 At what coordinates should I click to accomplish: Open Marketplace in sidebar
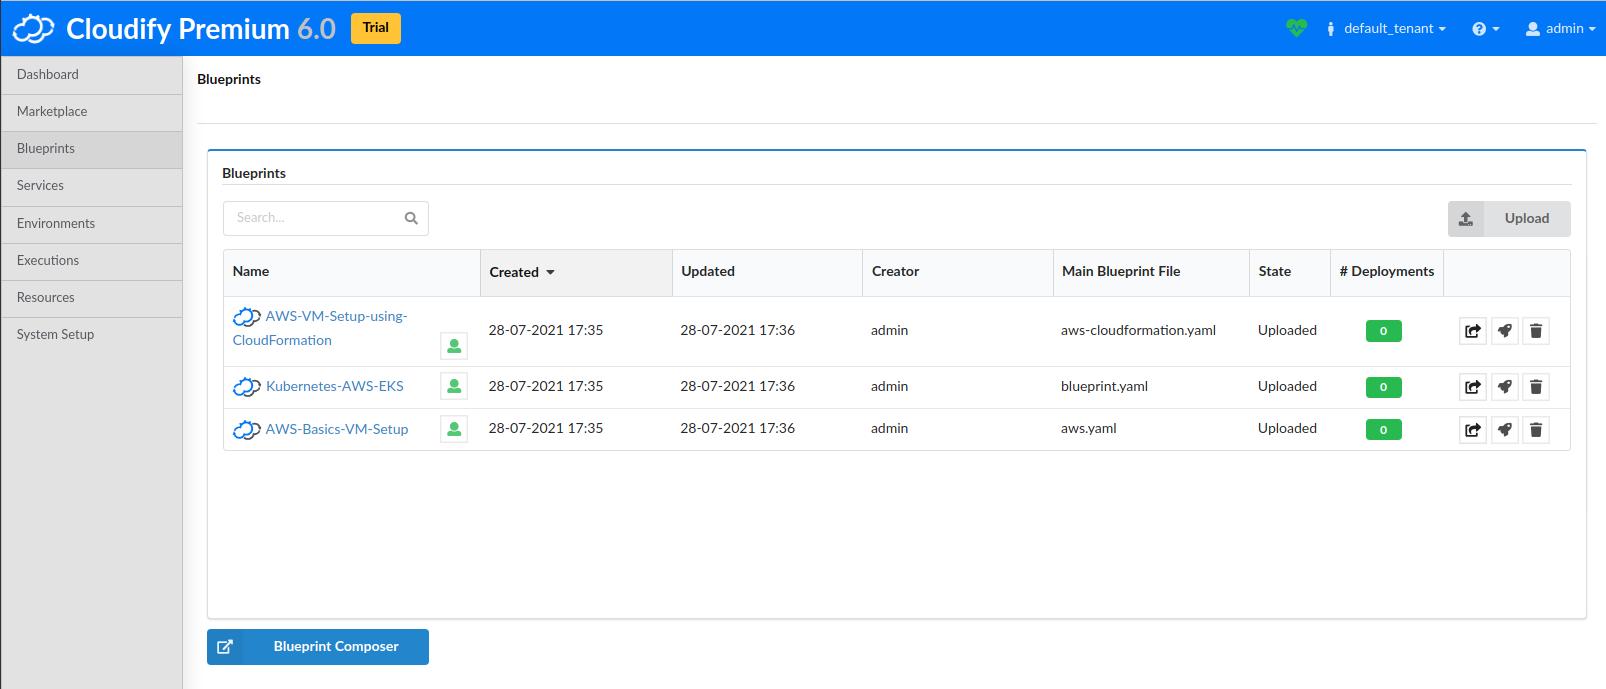(91, 112)
